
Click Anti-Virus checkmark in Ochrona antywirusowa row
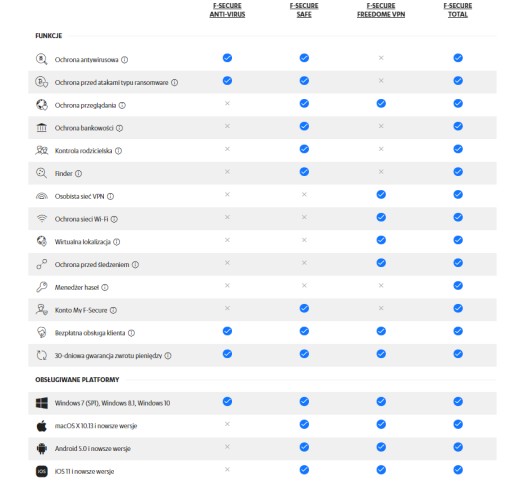tap(227, 58)
